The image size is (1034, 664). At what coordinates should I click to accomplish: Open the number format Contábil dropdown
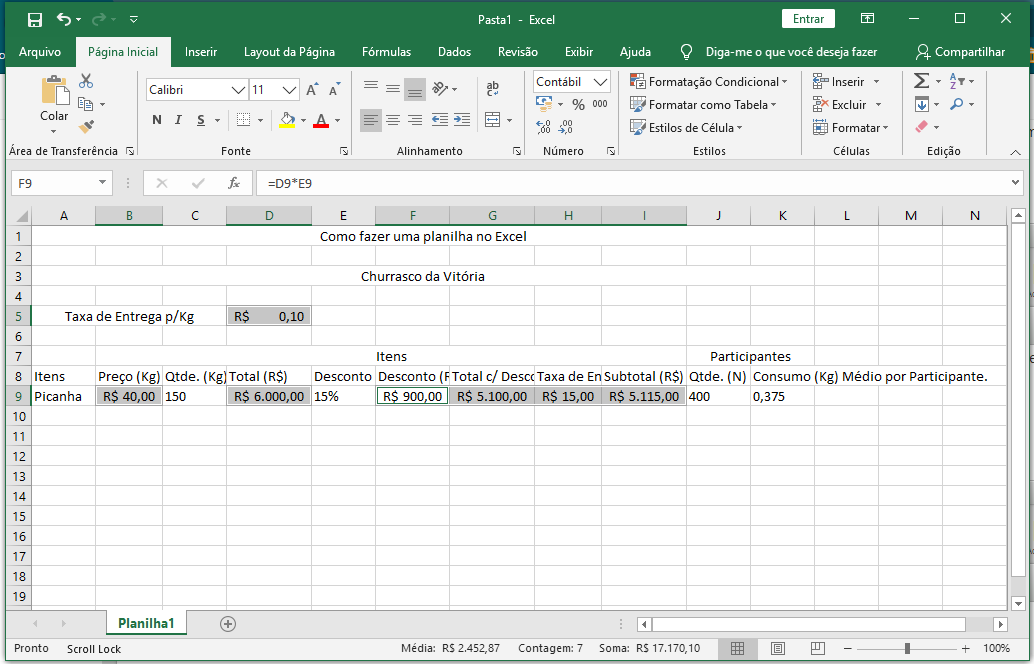point(600,82)
